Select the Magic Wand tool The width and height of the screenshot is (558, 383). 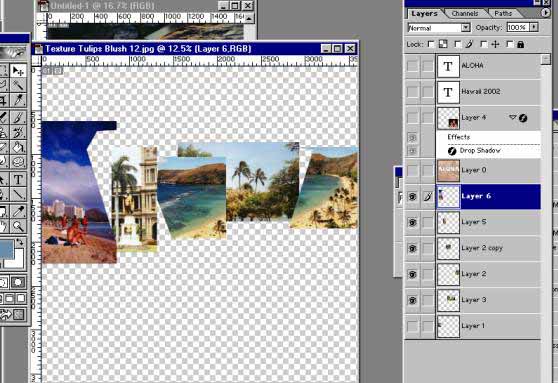(18, 85)
